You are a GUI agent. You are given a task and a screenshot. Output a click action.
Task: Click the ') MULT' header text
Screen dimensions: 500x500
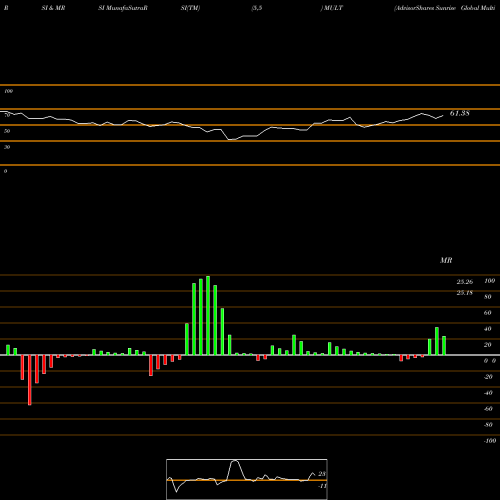pyautogui.click(x=332, y=8)
